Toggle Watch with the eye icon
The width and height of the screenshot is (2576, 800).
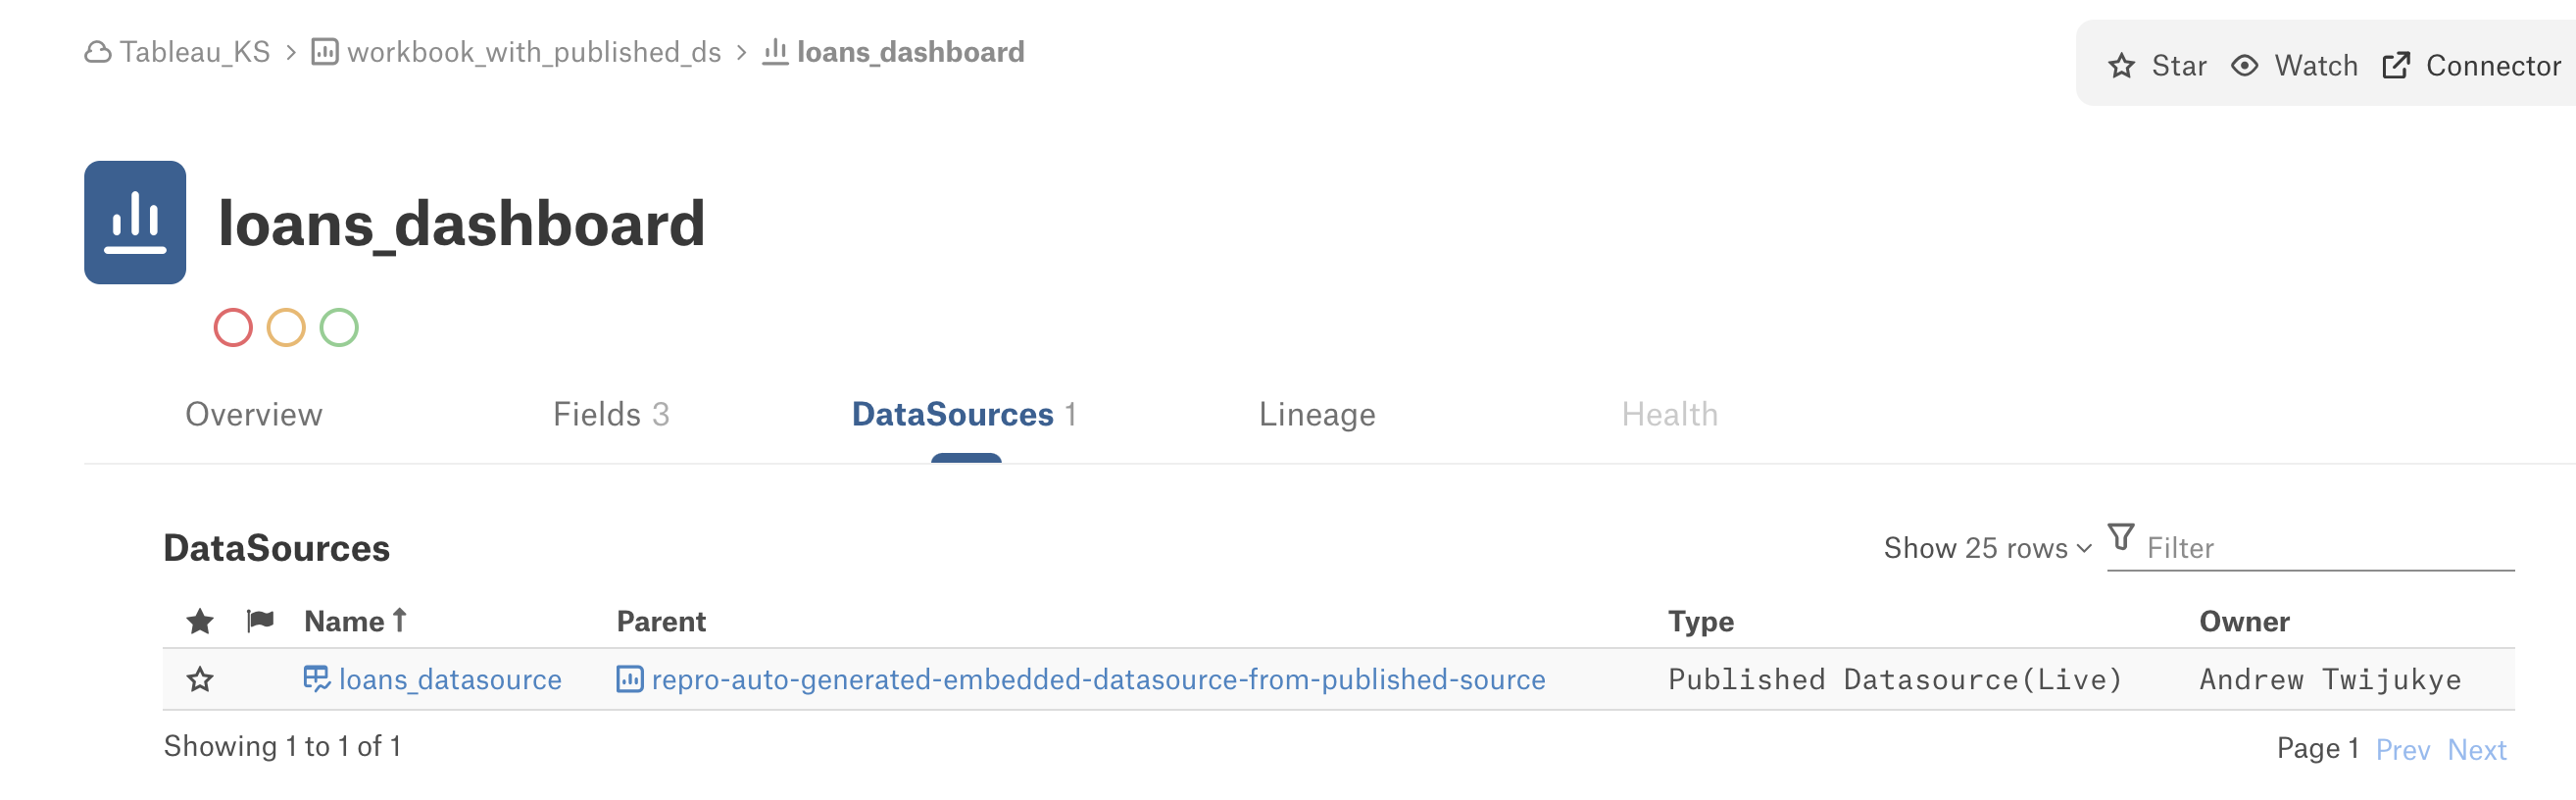(2294, 66)
